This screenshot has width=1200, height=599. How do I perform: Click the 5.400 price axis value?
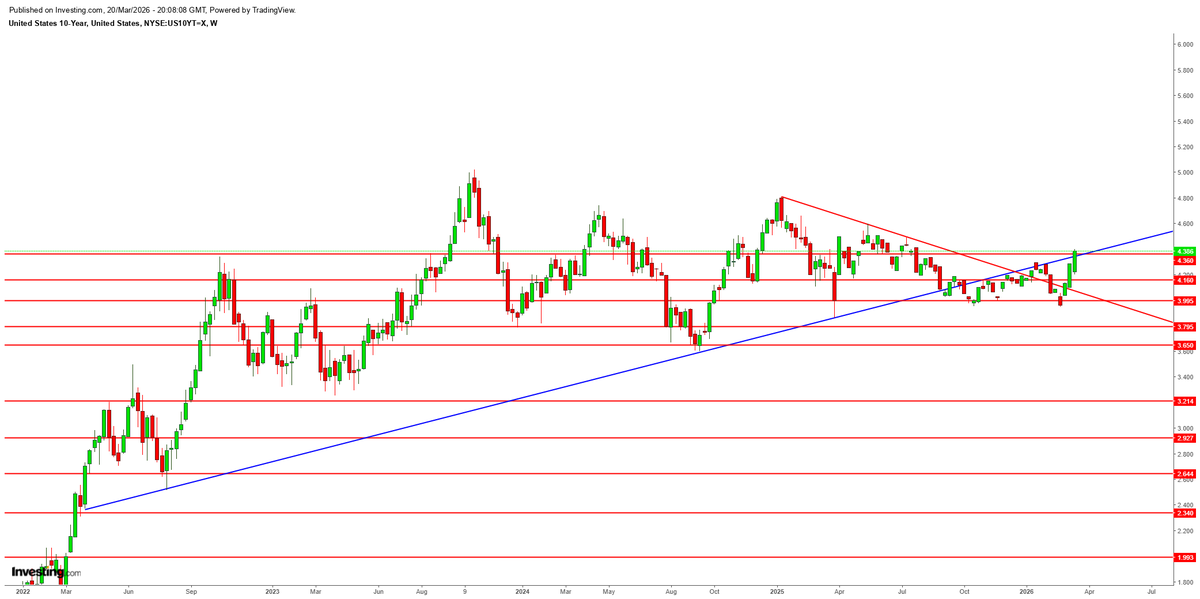(1185, 121)
